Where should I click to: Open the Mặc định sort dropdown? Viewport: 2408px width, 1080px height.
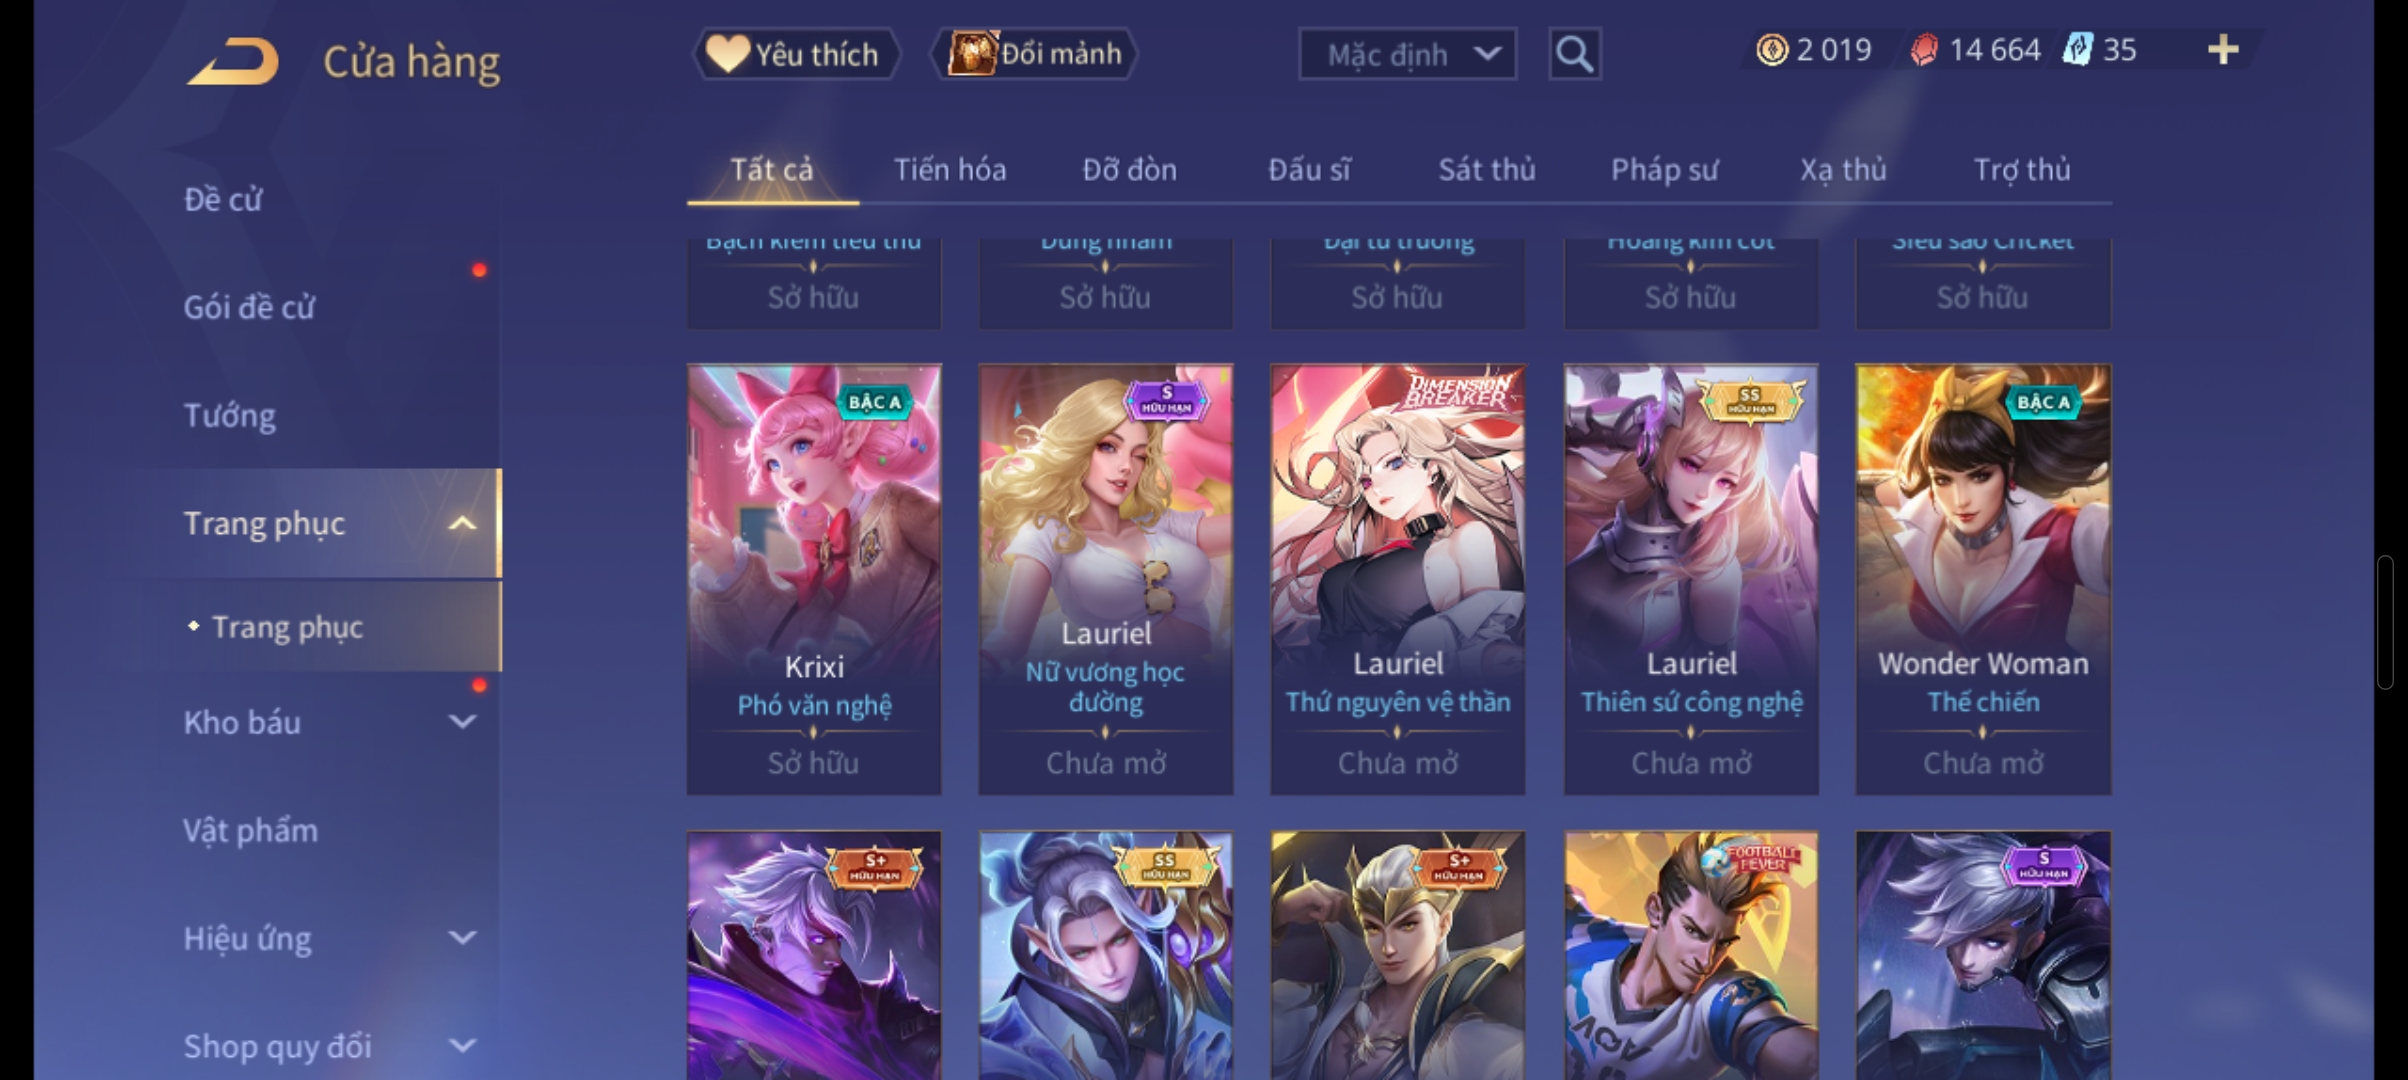tap(1407, 54)
